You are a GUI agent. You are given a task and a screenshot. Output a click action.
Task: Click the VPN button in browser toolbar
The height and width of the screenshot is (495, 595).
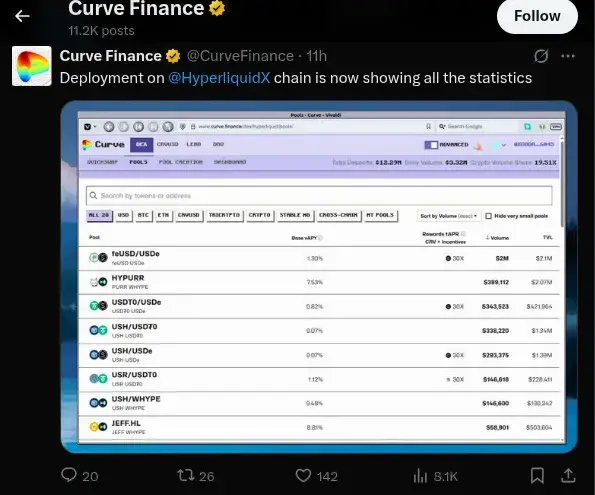[x=556, y=126]
